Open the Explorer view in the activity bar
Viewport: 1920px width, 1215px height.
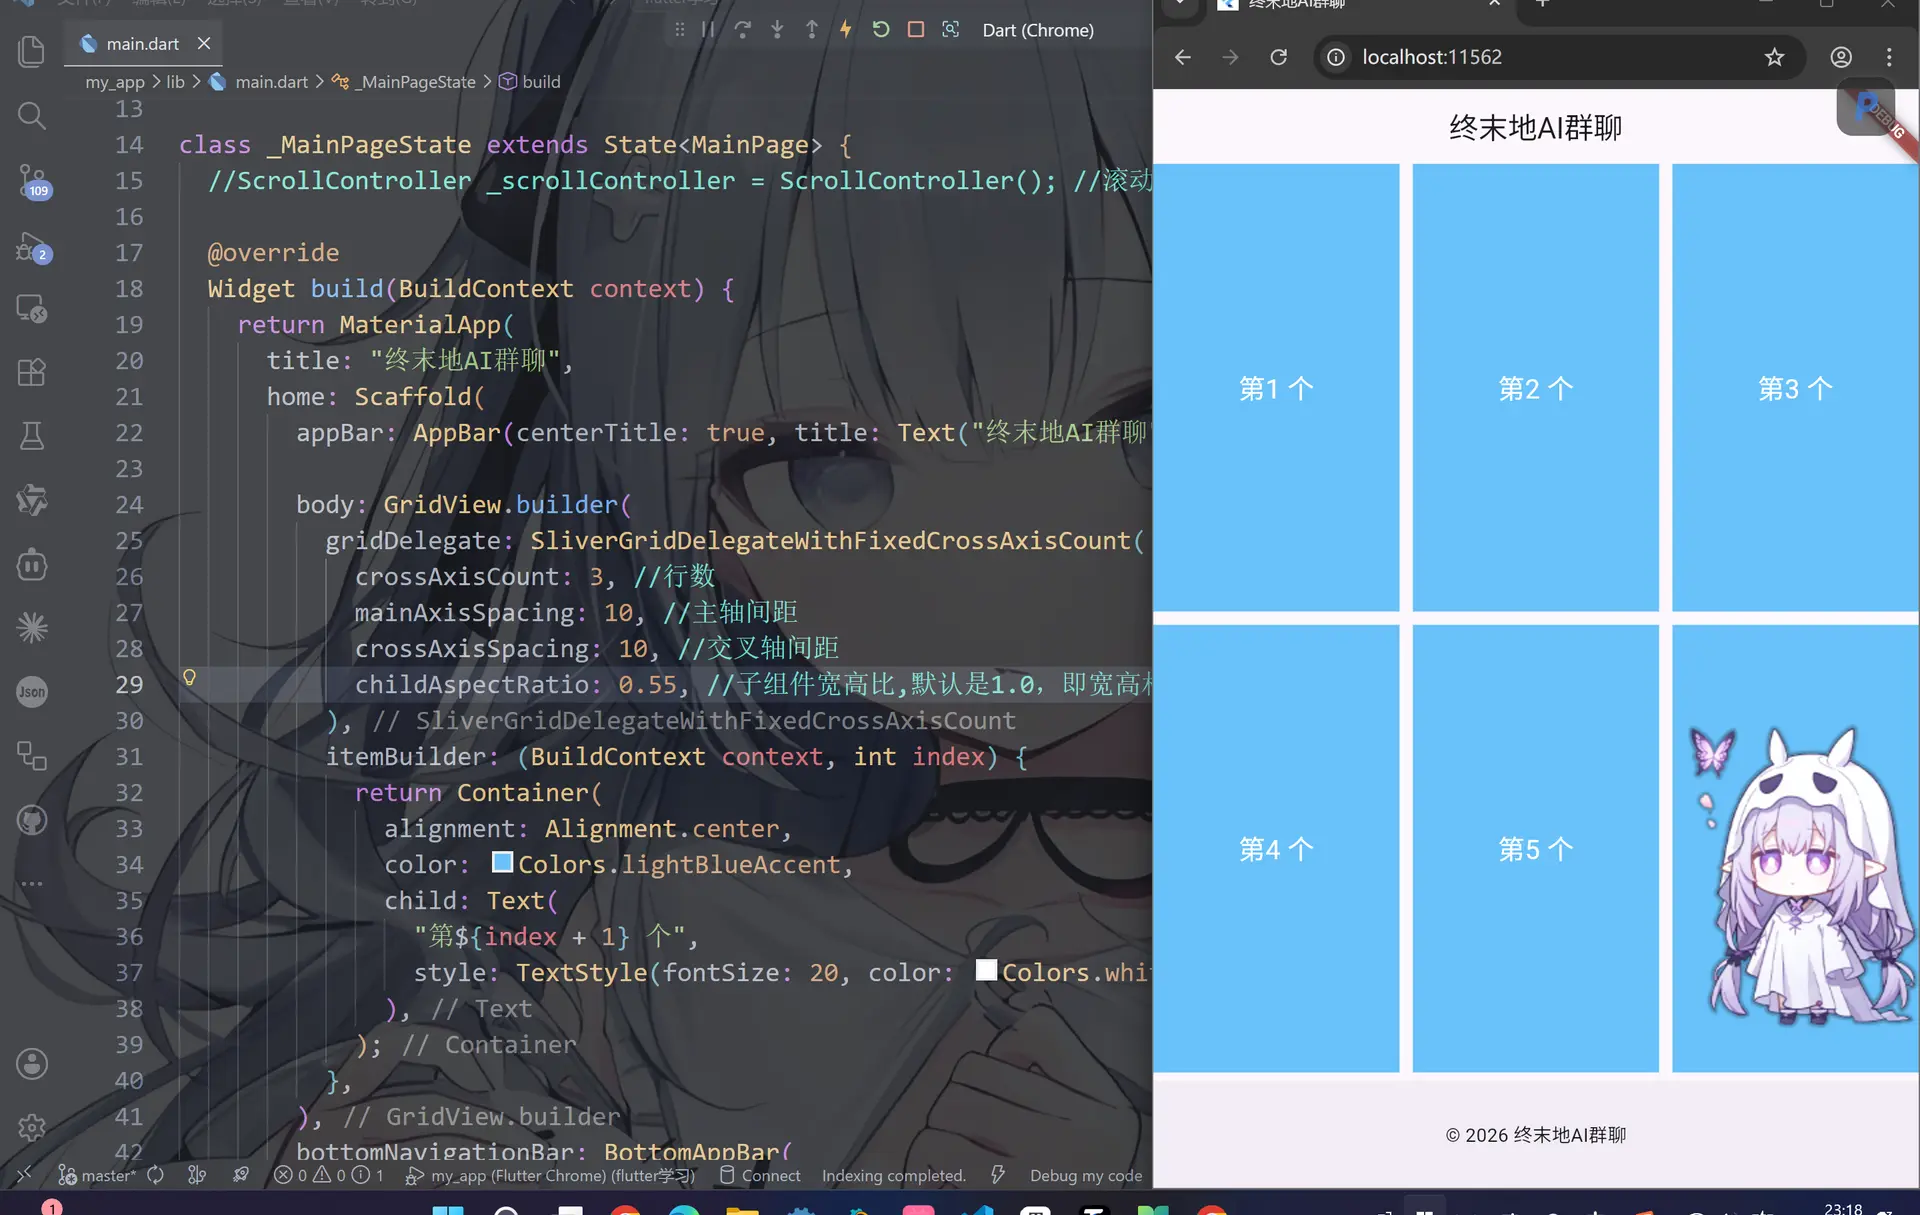32,52
